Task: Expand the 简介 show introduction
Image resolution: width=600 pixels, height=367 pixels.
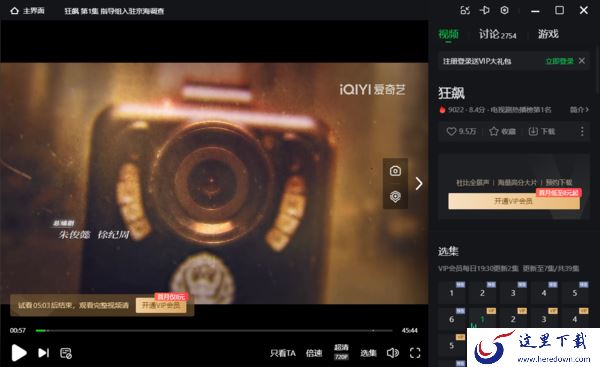Action: click(x=579, y=110)
